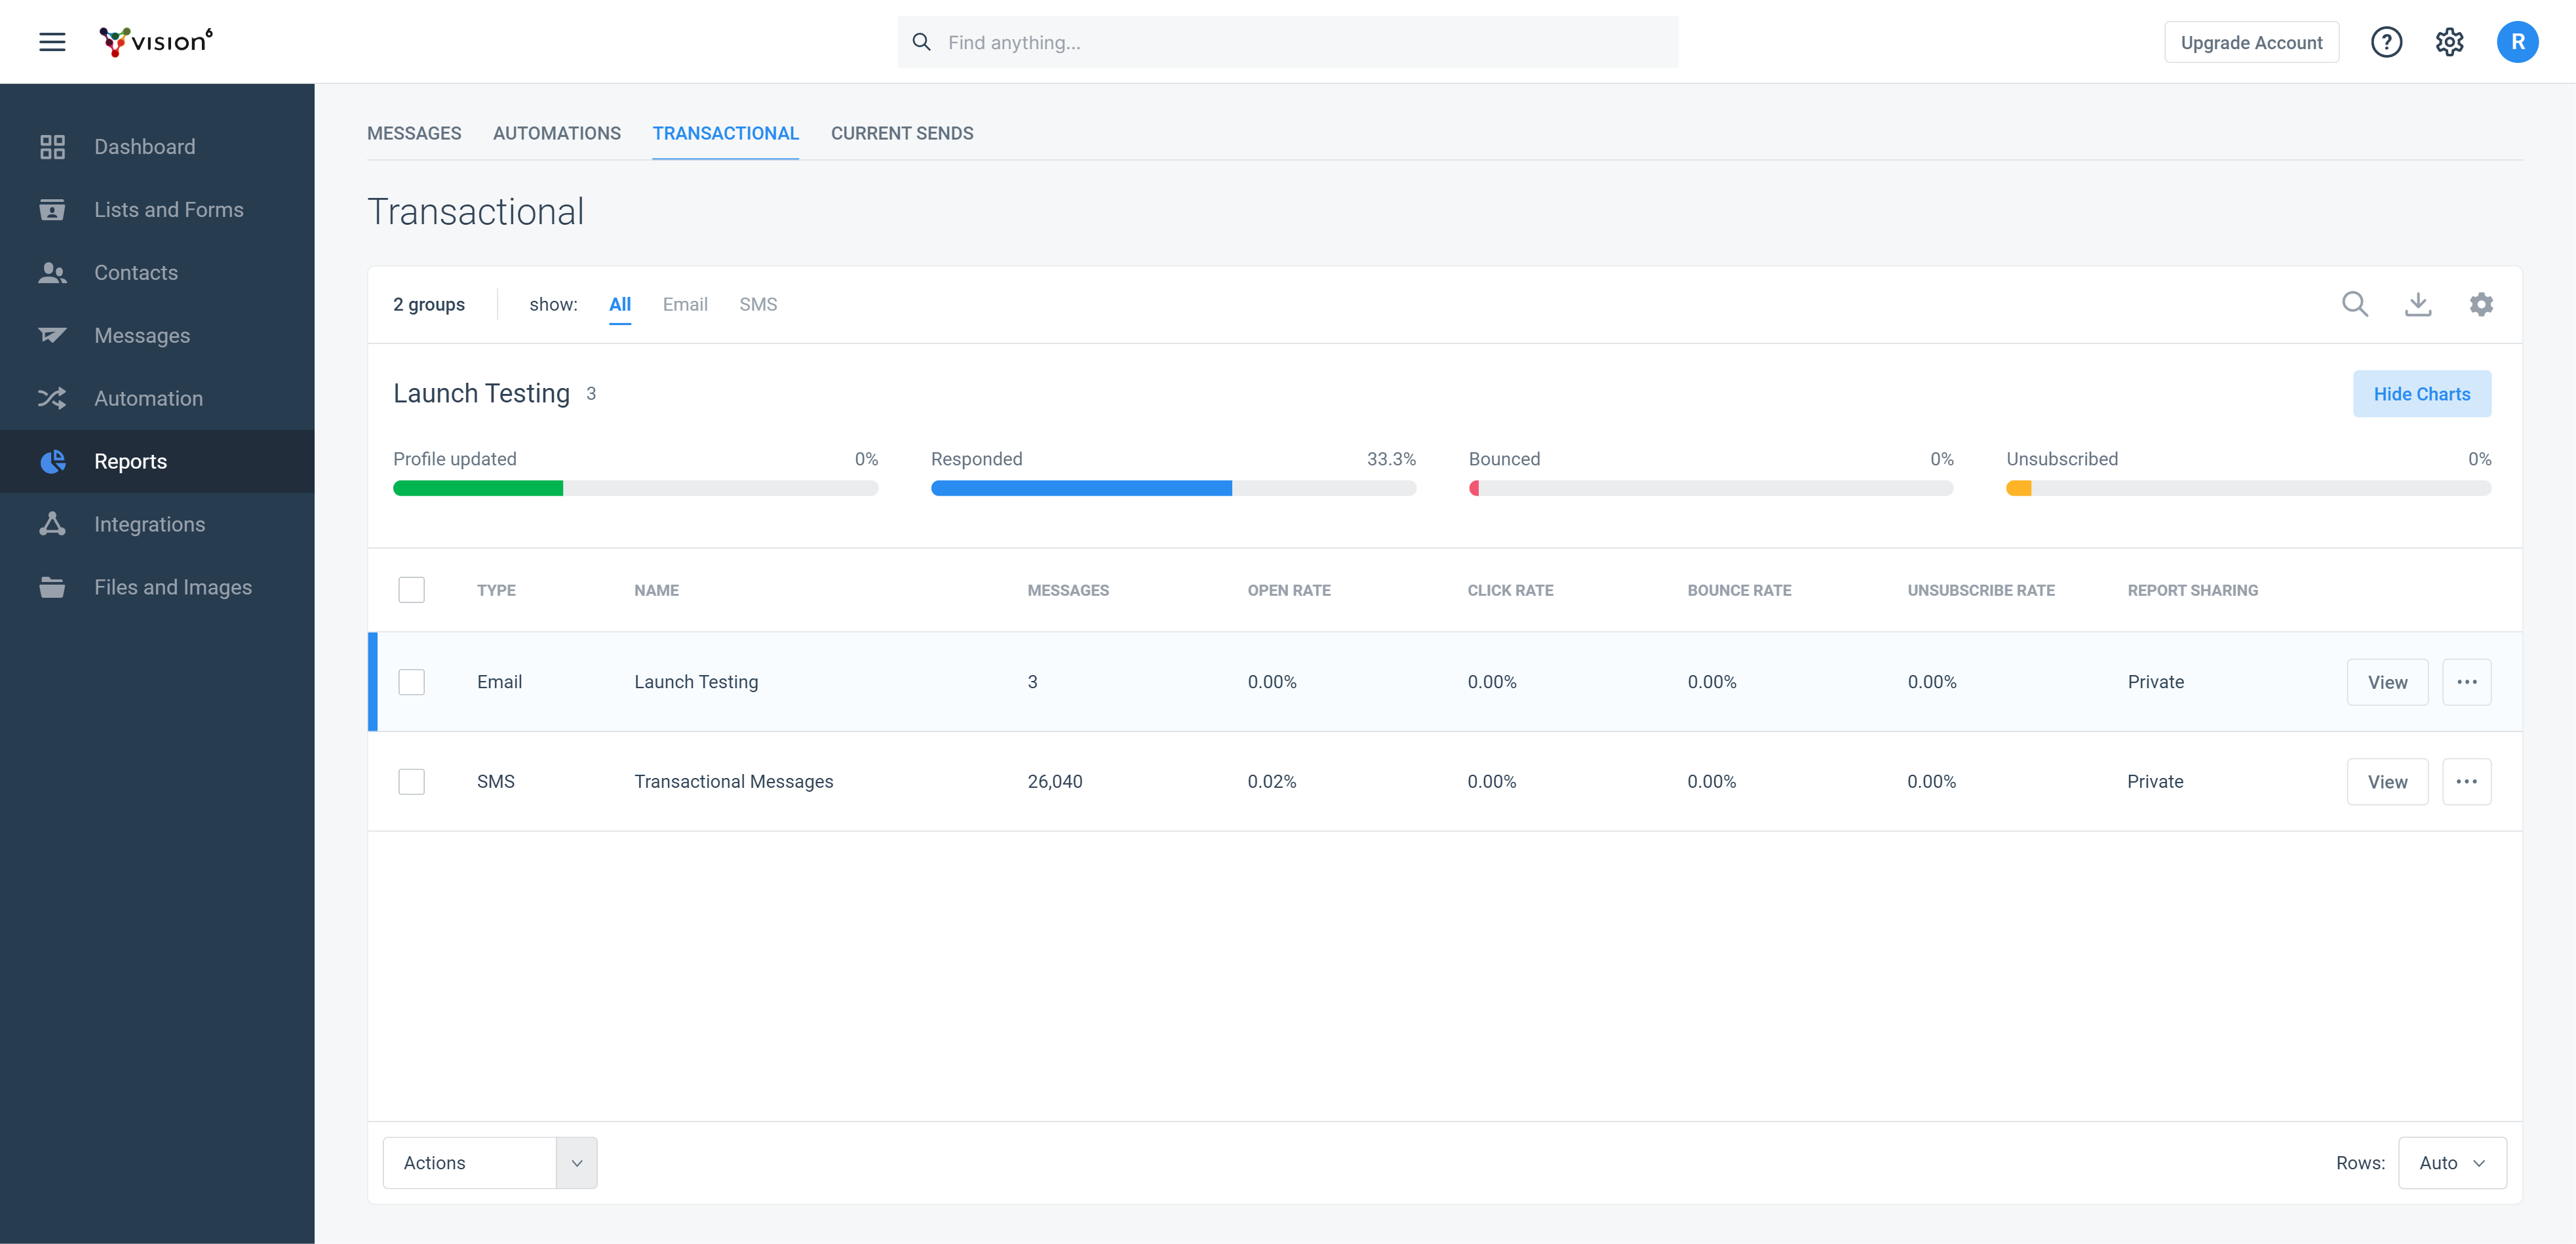The width and height of the screenshot is (2576, 1244).
Task: Download the transactional report data
Action: tap(2418, 304)
